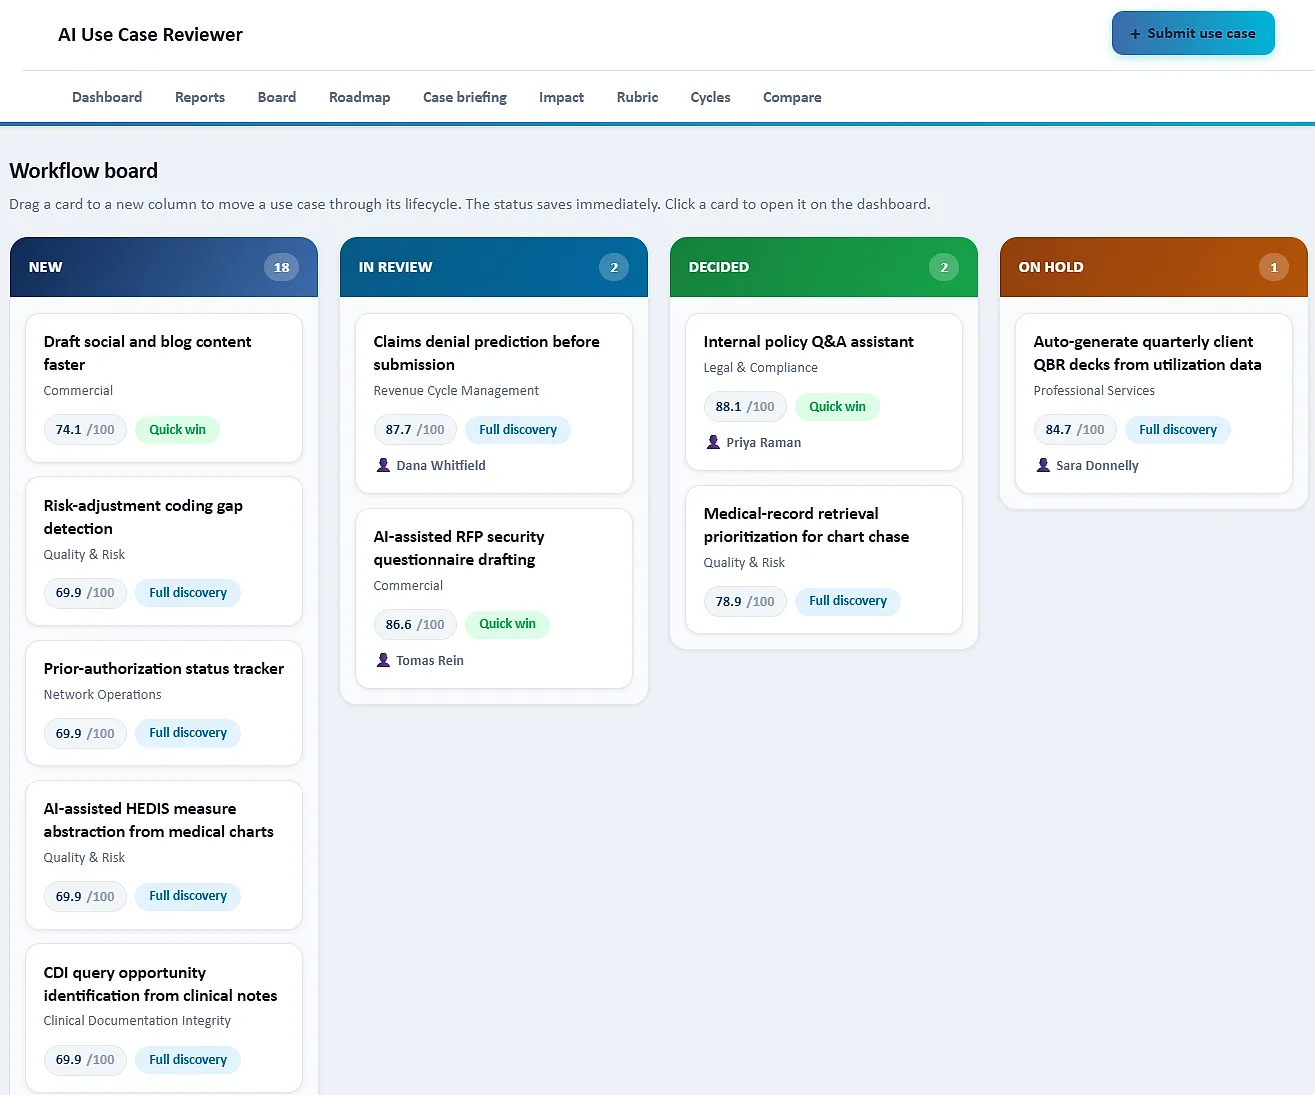Open the Case briefing tab
Image resolution: width=1315 pixels, height=1095 pixels.
[465, 97]
